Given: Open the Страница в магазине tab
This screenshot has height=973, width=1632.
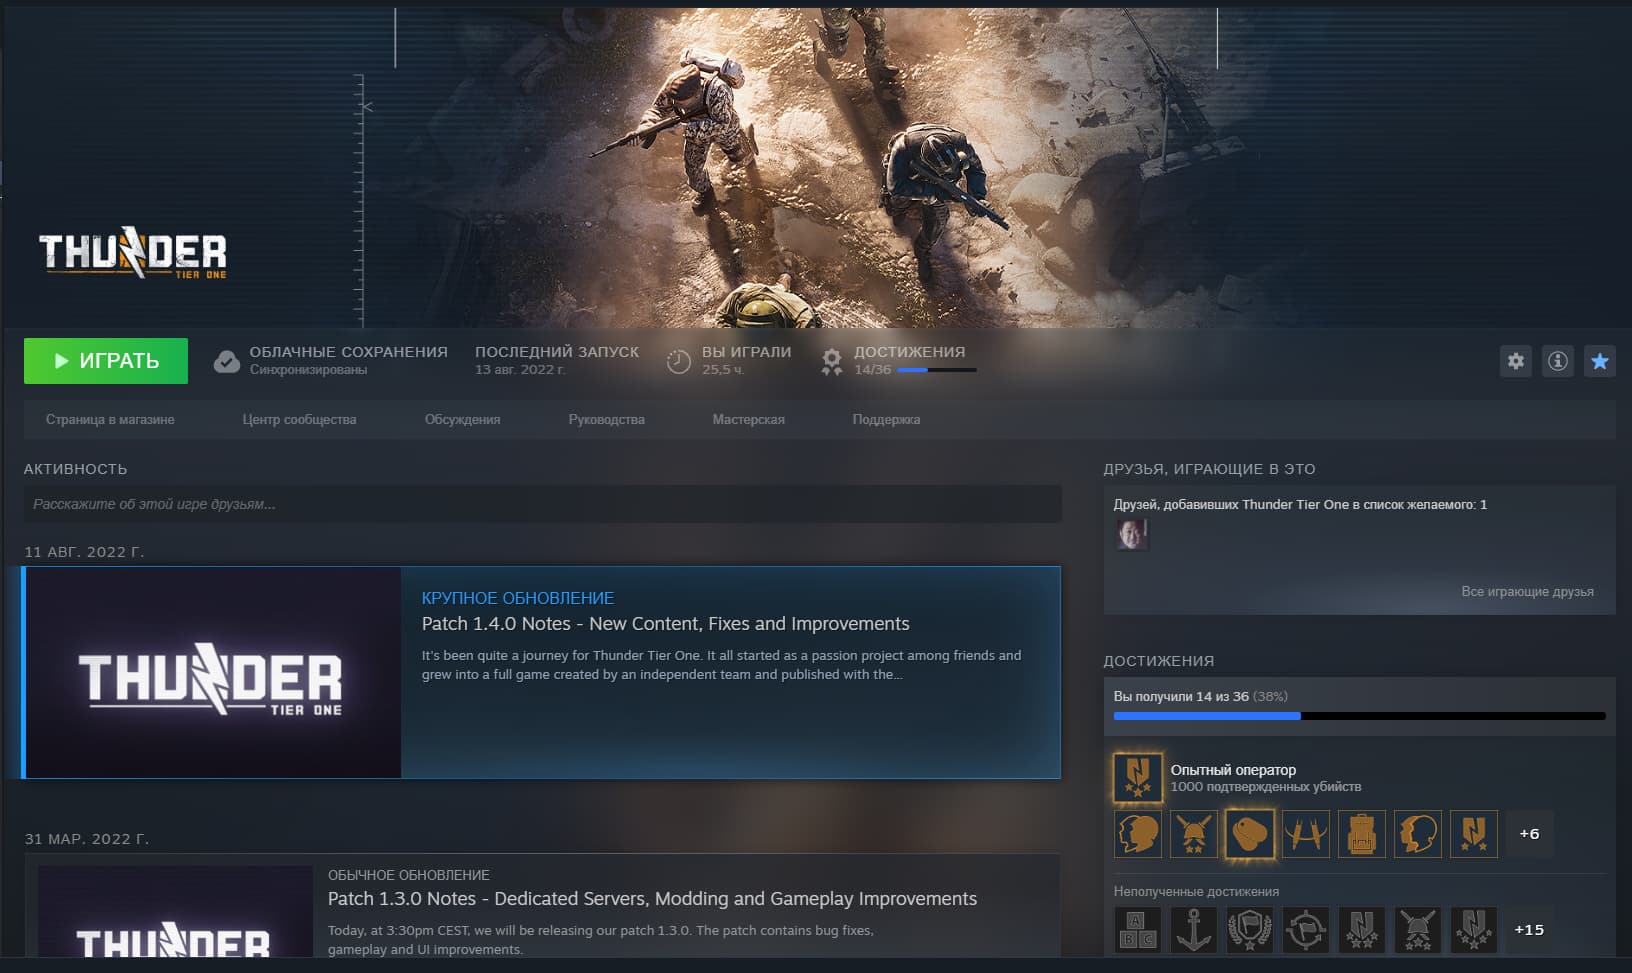Looking at the screenshot, I should tap(110, 420).
